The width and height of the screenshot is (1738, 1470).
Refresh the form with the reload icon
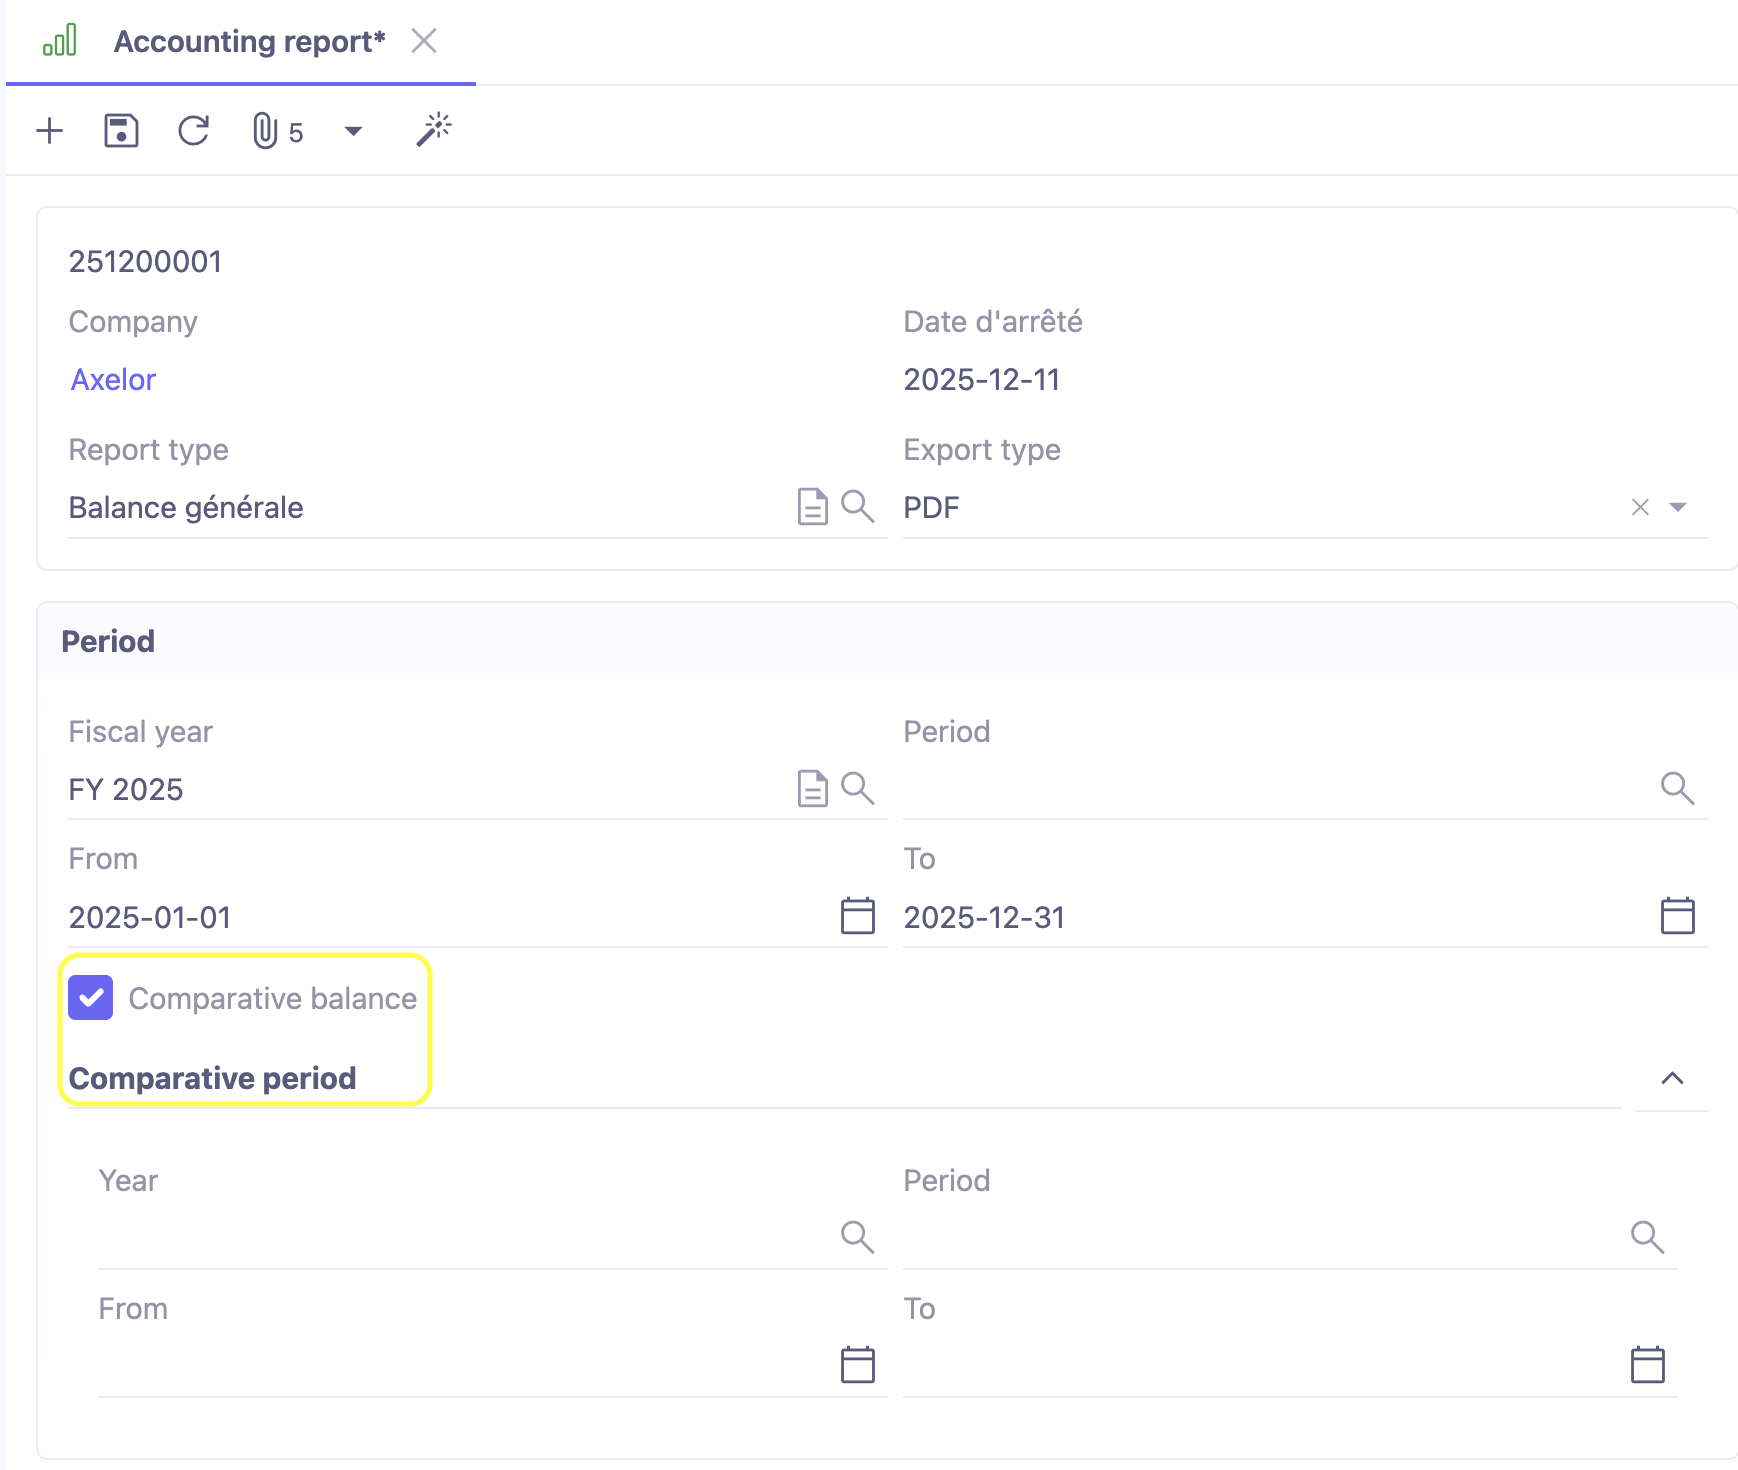point(194,131)
